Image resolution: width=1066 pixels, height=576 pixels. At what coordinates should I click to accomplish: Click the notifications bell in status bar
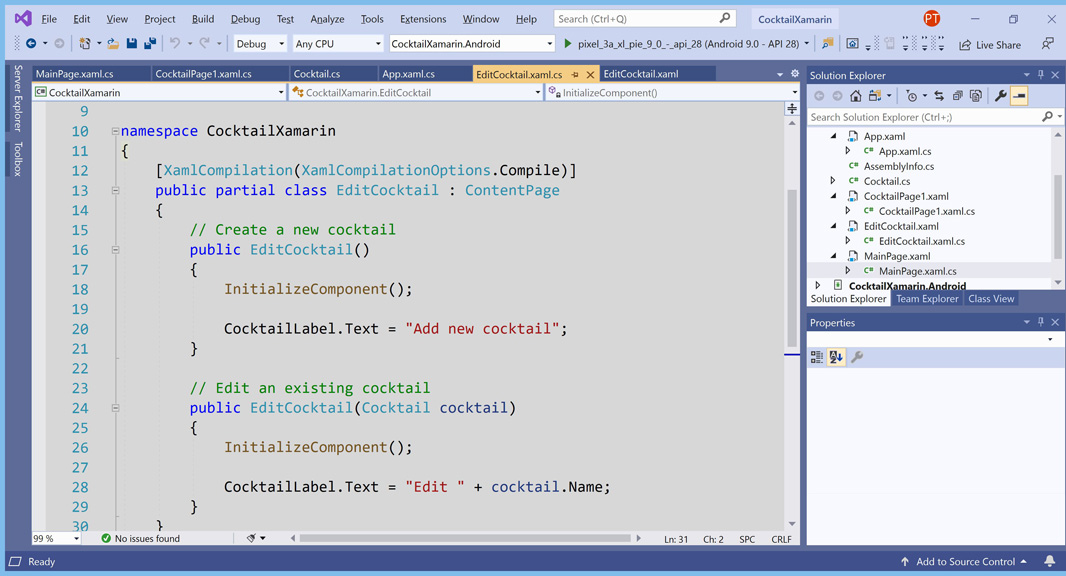[x=1049, y=562]
